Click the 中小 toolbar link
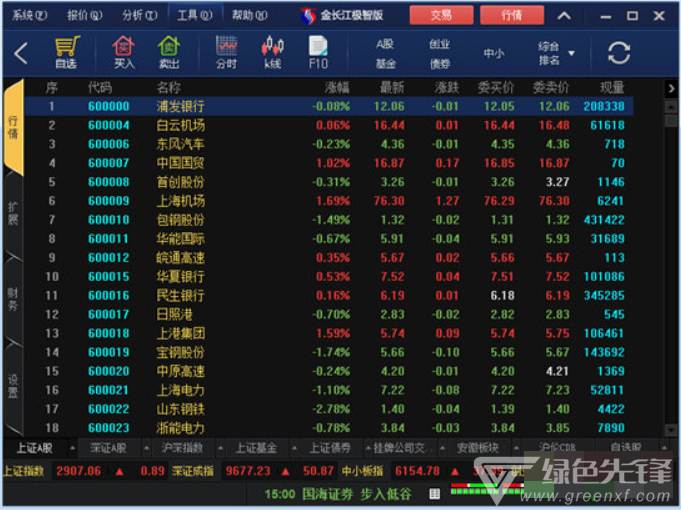The width and height of the screenshot is (681, 510). [494, 53]
